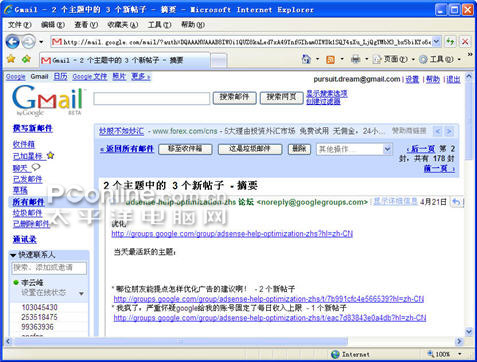Open the 已发邮件 (Sent Mail) folder
477x362 pixels.
tap(27, 179)
